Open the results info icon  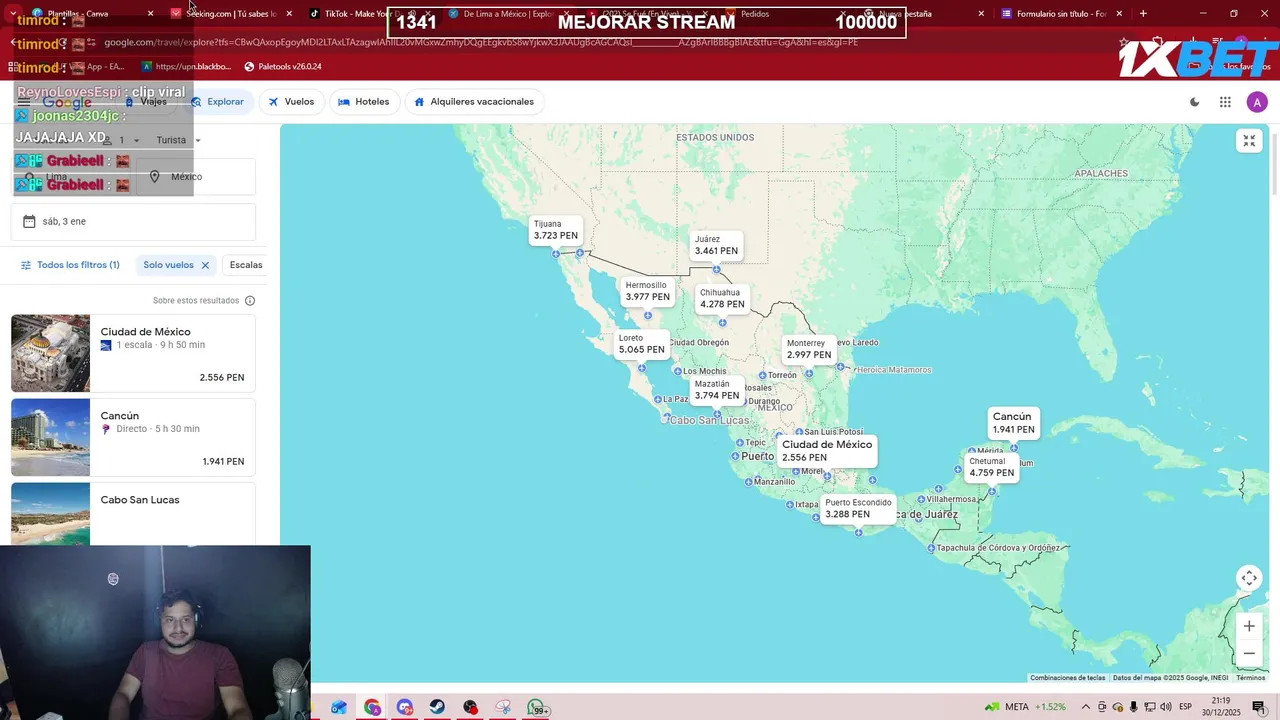coord(250,301)
